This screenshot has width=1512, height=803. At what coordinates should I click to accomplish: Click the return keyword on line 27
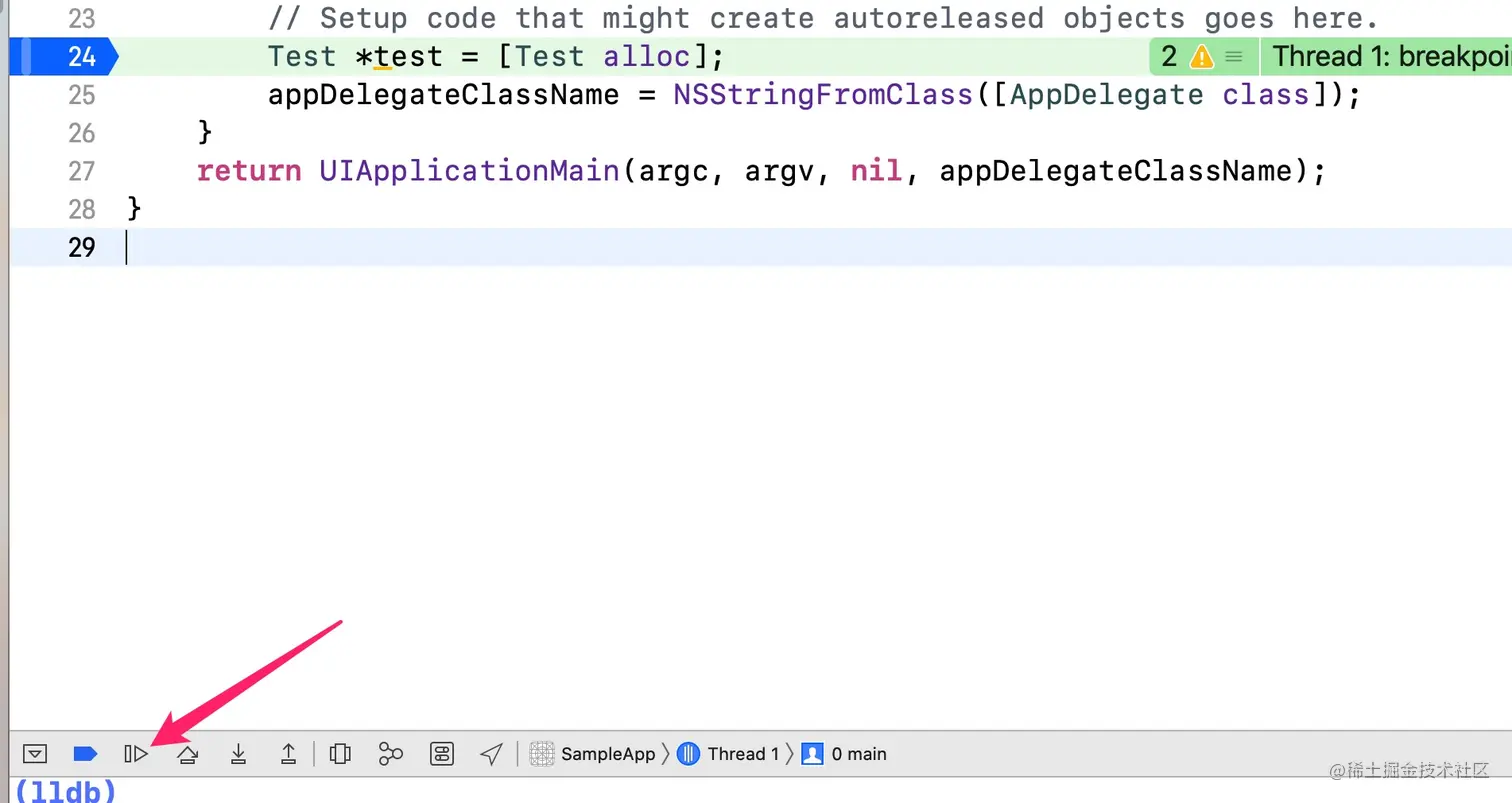[x=249, y=171]
